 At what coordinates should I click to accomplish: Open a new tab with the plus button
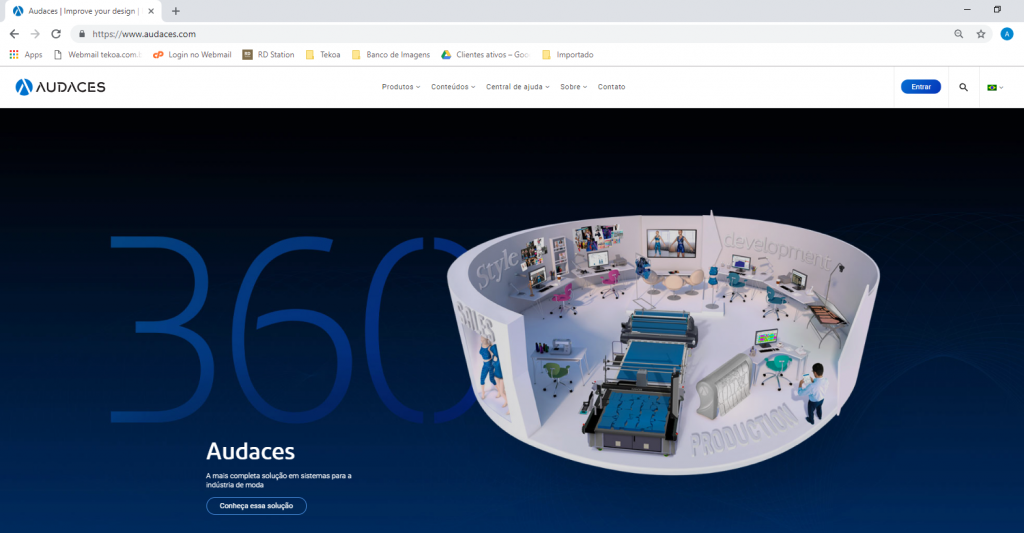coord(176,11)
